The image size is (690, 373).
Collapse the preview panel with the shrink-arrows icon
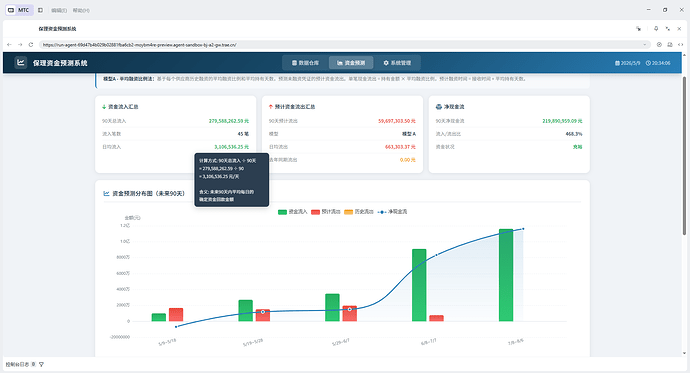pos(668,29)
